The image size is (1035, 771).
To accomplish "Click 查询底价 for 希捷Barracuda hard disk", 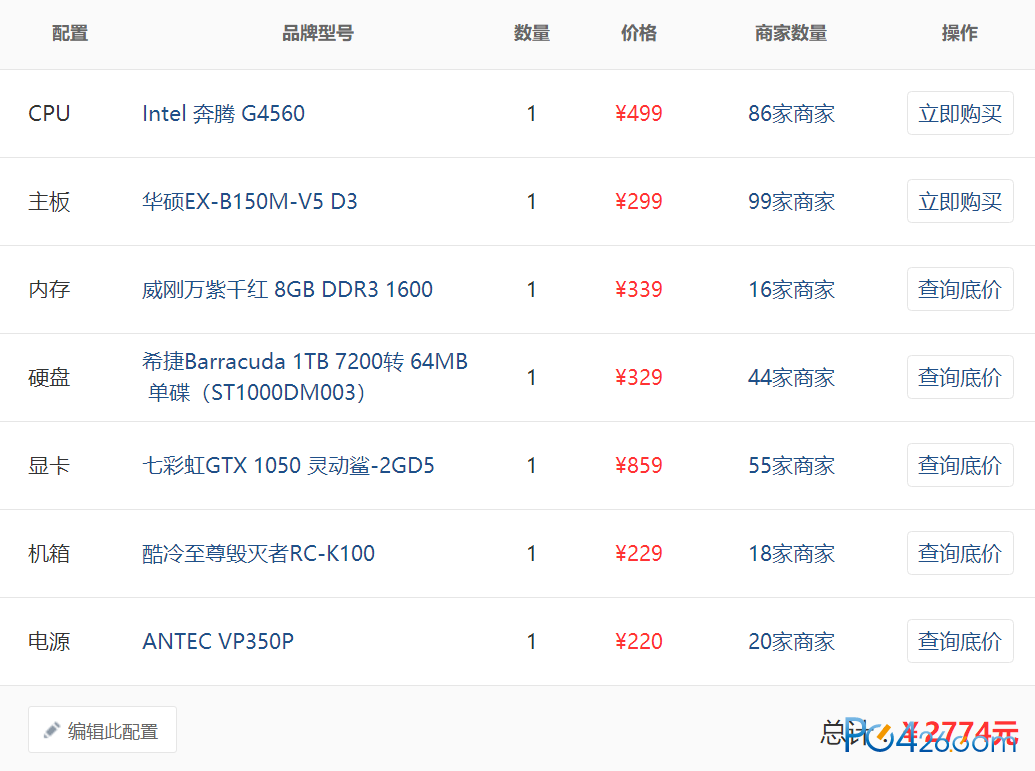I will coord(960,377).
